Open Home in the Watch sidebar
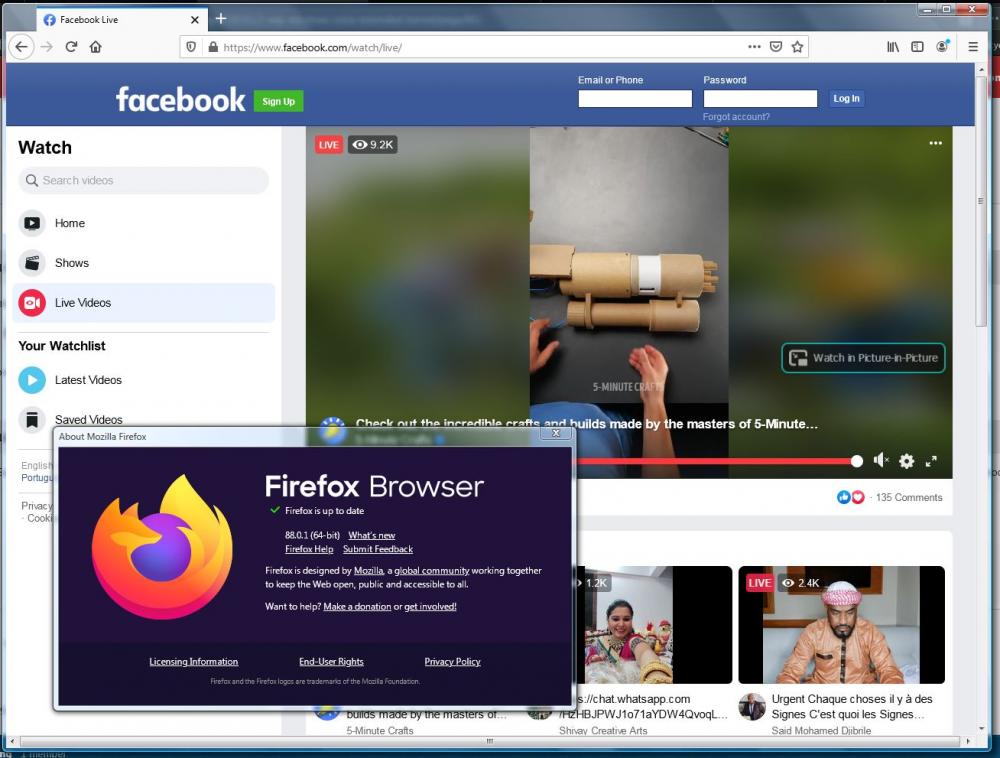Viewport: 1000px width, 758px height. tap(68, 223)
